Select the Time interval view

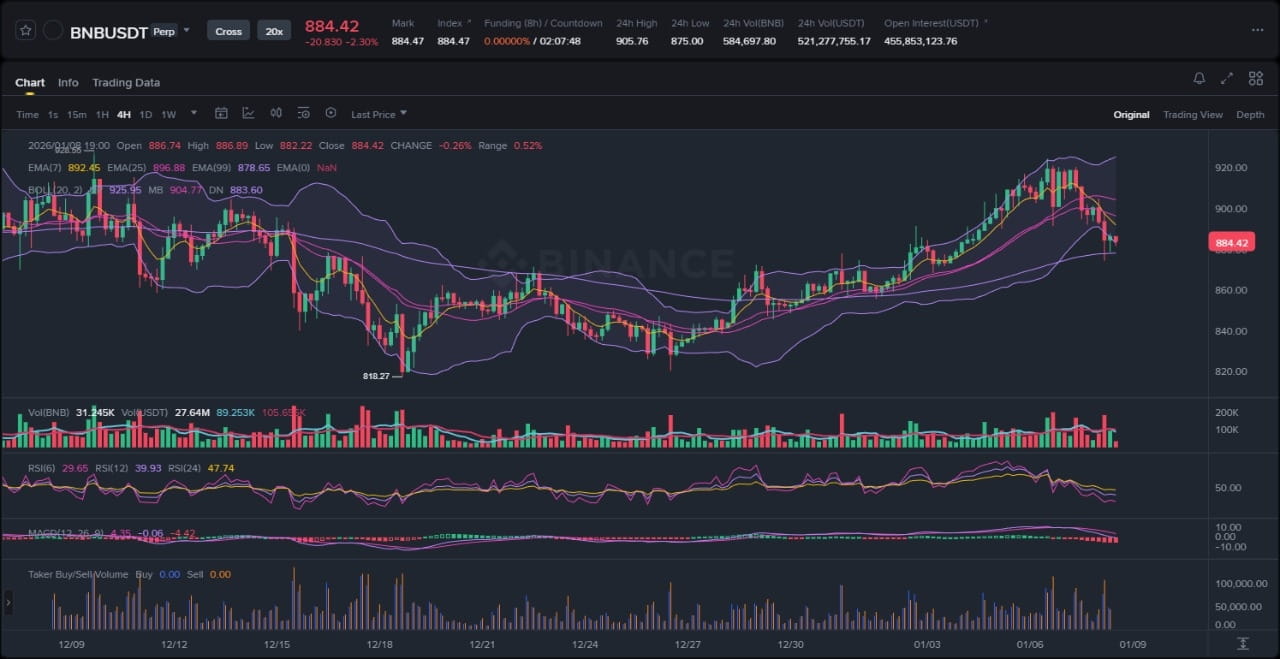27,114
